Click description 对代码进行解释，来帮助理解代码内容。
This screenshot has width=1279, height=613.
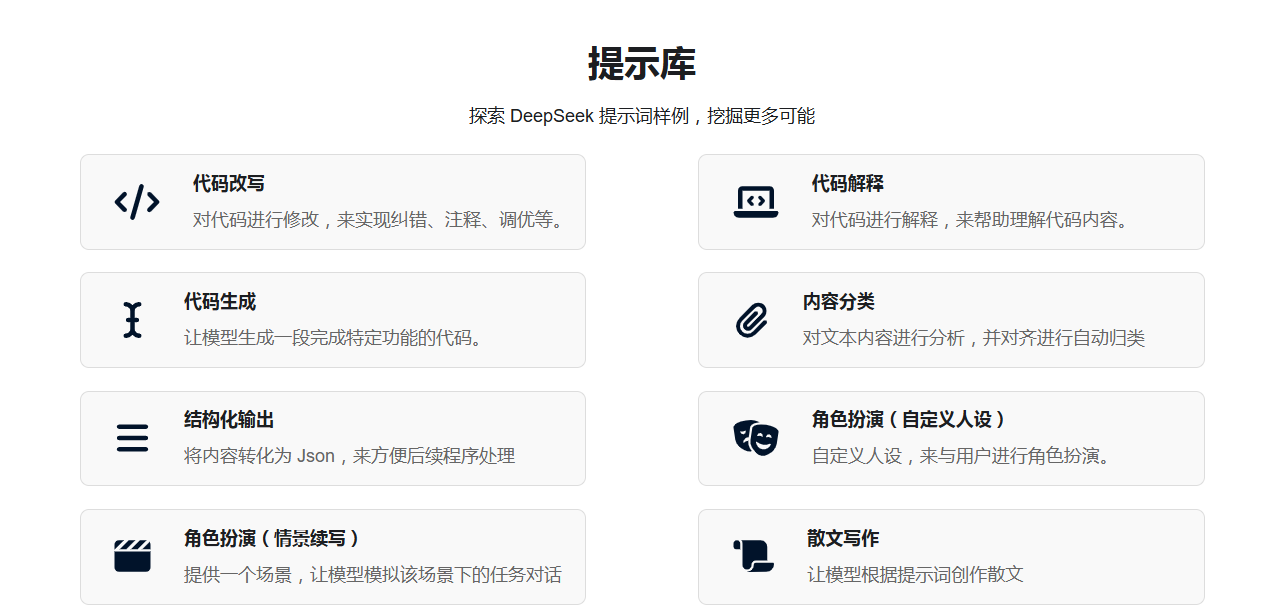click(x=972, y=220)
